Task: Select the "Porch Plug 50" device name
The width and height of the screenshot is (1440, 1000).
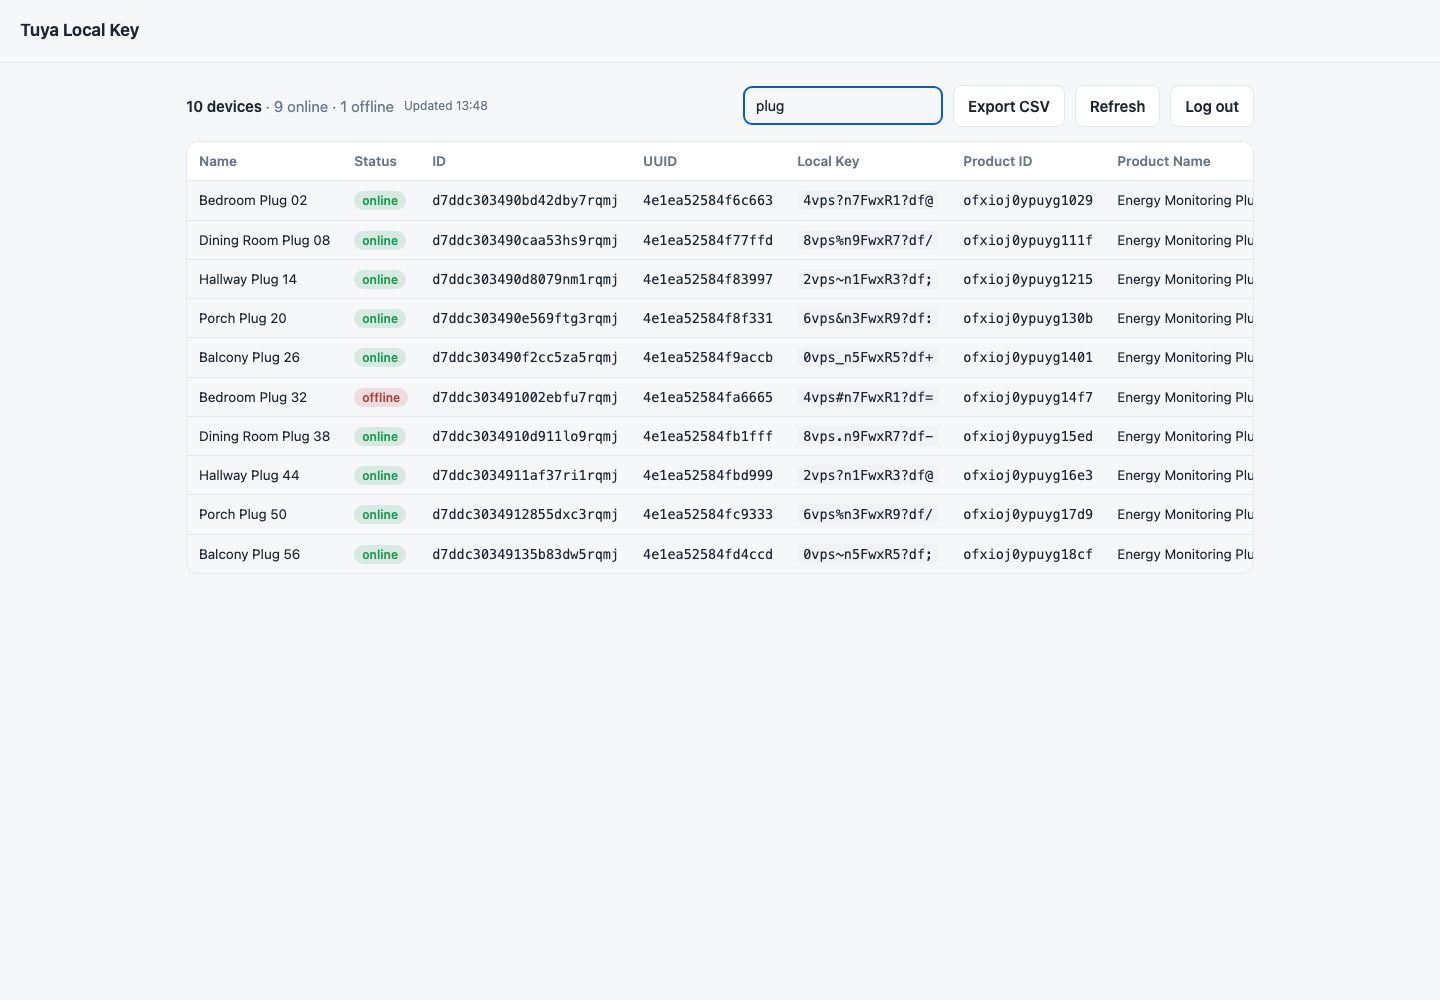Action: click(x=243, y=514)
